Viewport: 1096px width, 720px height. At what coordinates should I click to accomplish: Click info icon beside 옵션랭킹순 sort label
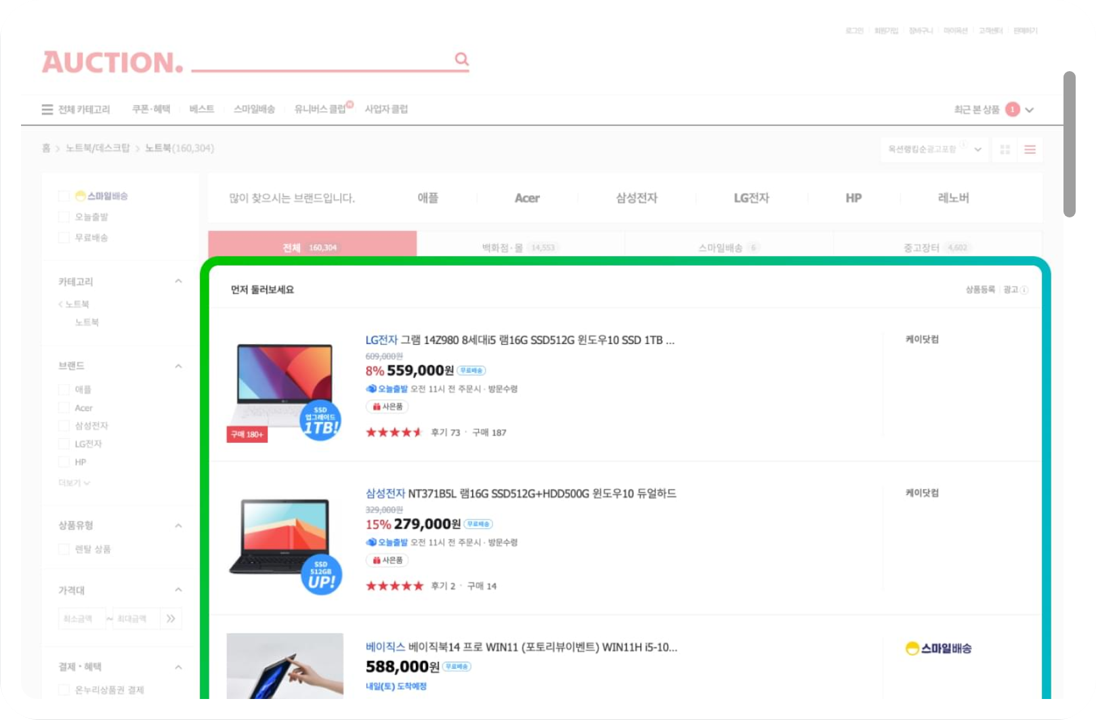[963, 145]
